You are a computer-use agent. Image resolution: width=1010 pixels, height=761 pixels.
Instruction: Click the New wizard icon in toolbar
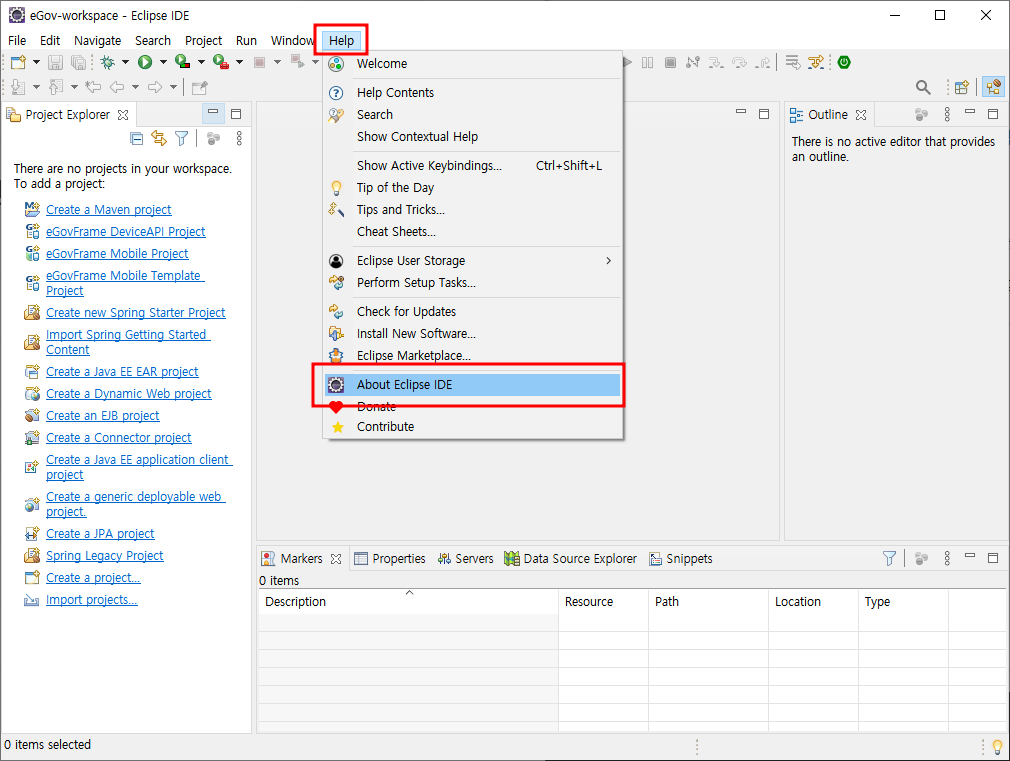(18, 63)
